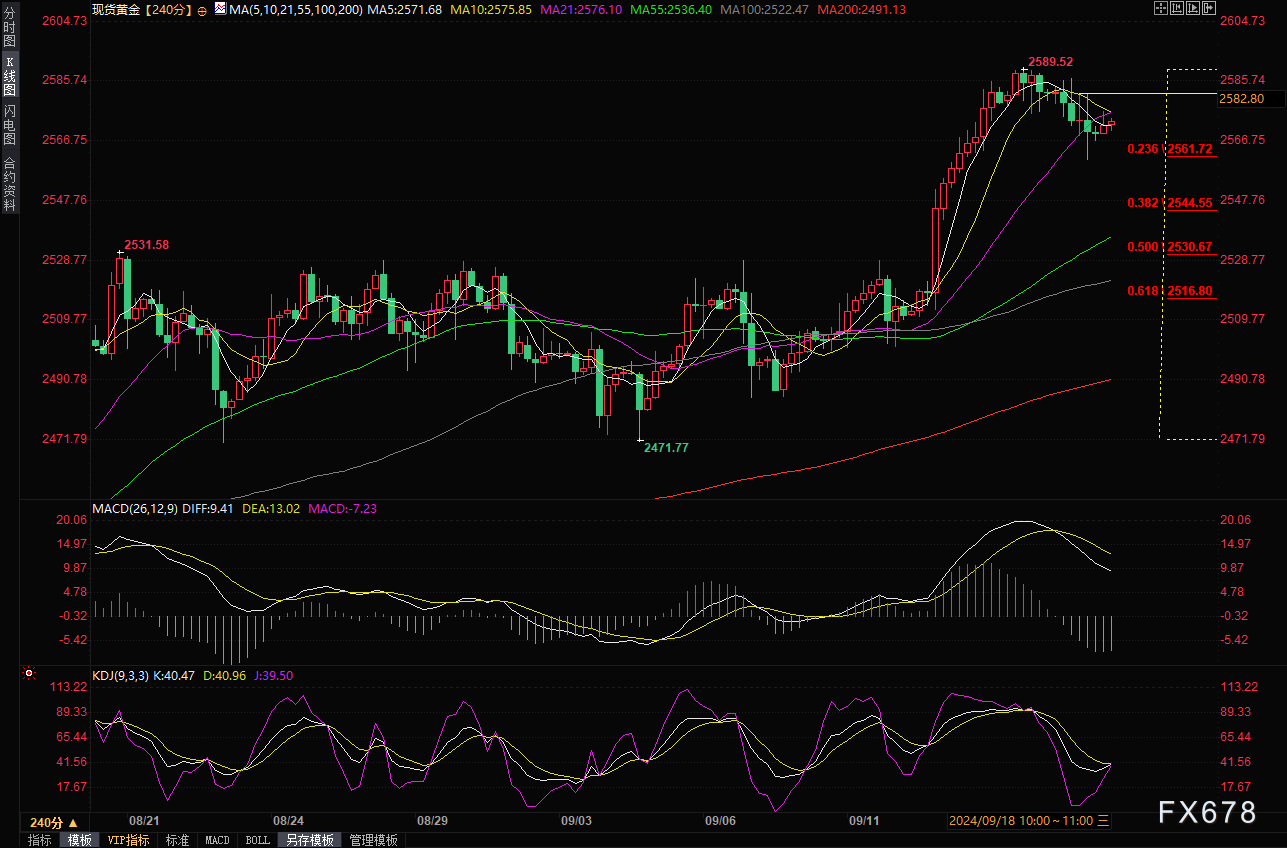The width and height of the screenshot is (1287, 848).
Task: Apply the BOLL template
Action: pos(257,840)
